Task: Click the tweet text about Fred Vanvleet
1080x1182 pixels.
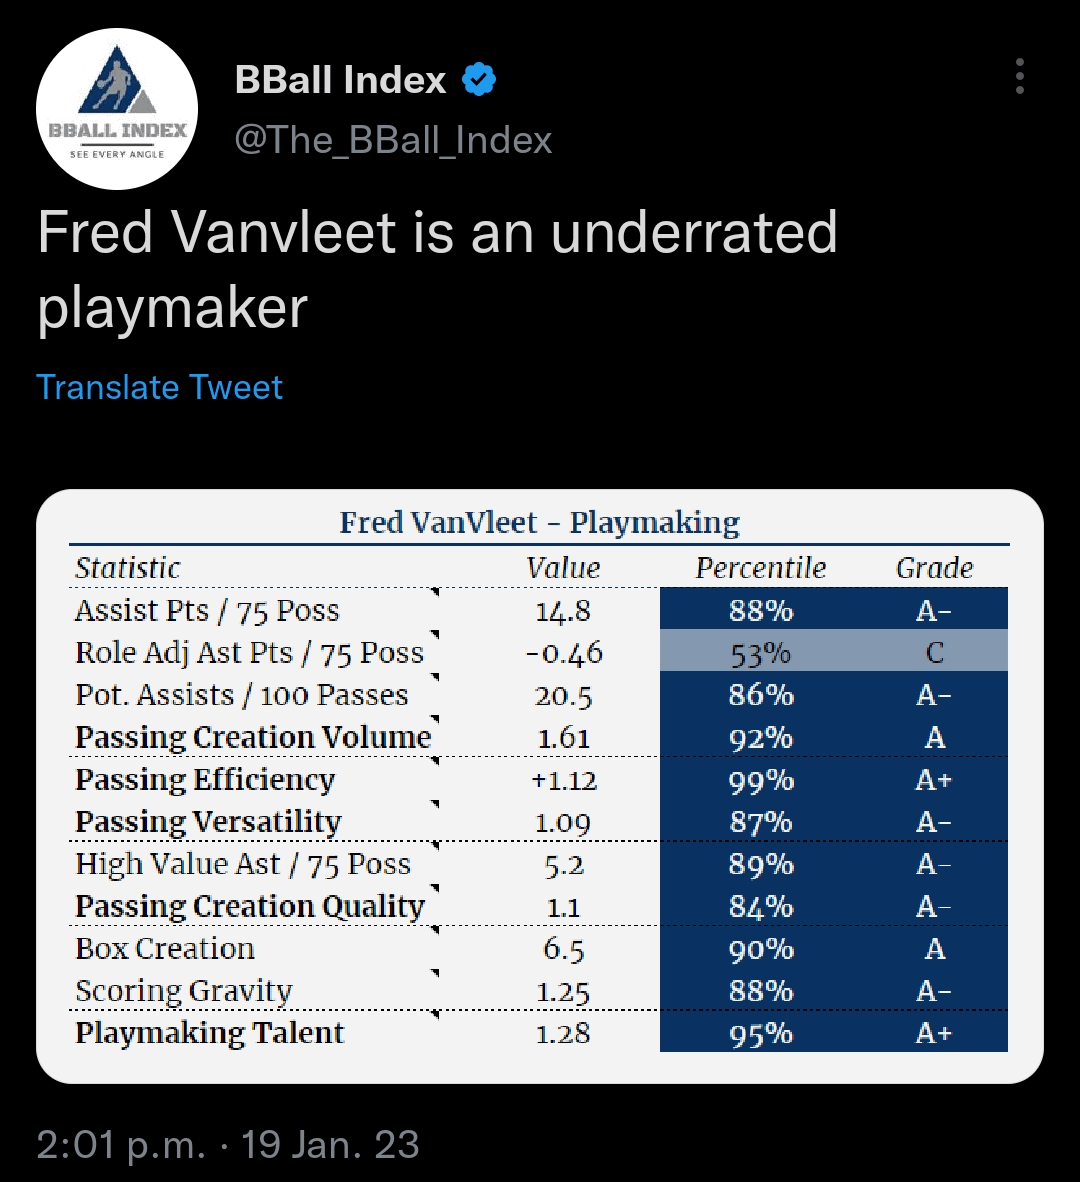Action: point(437,269)
